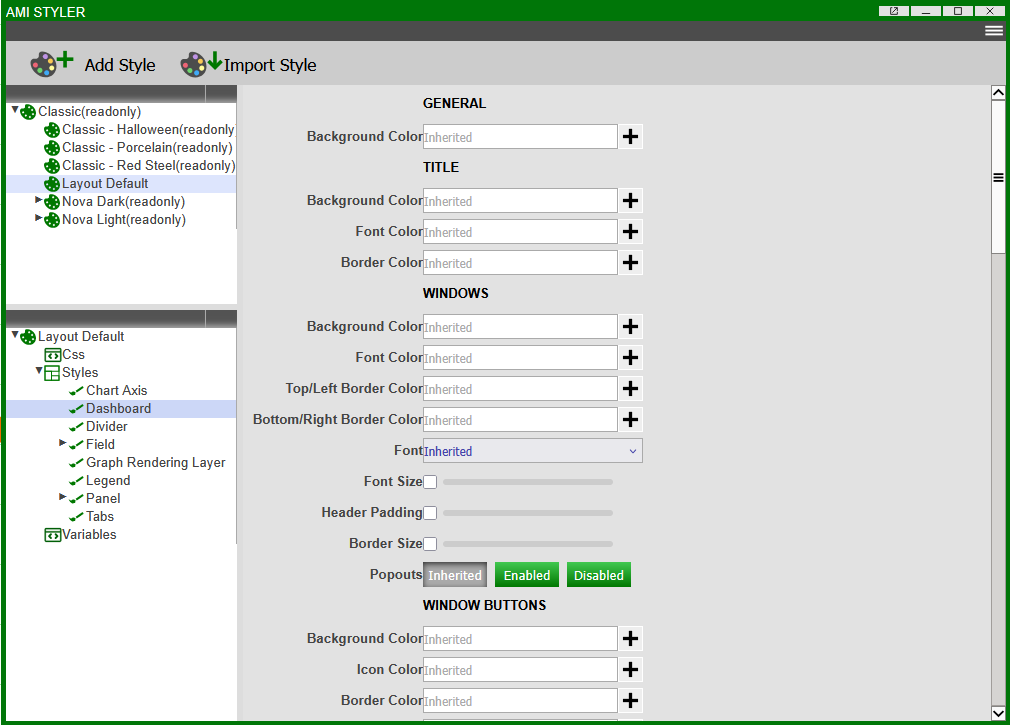Image resolution: width=1010 pixels, height=725 pixels.
Task: Select the Css node icon in tree
Action: [x=53, y=355]
